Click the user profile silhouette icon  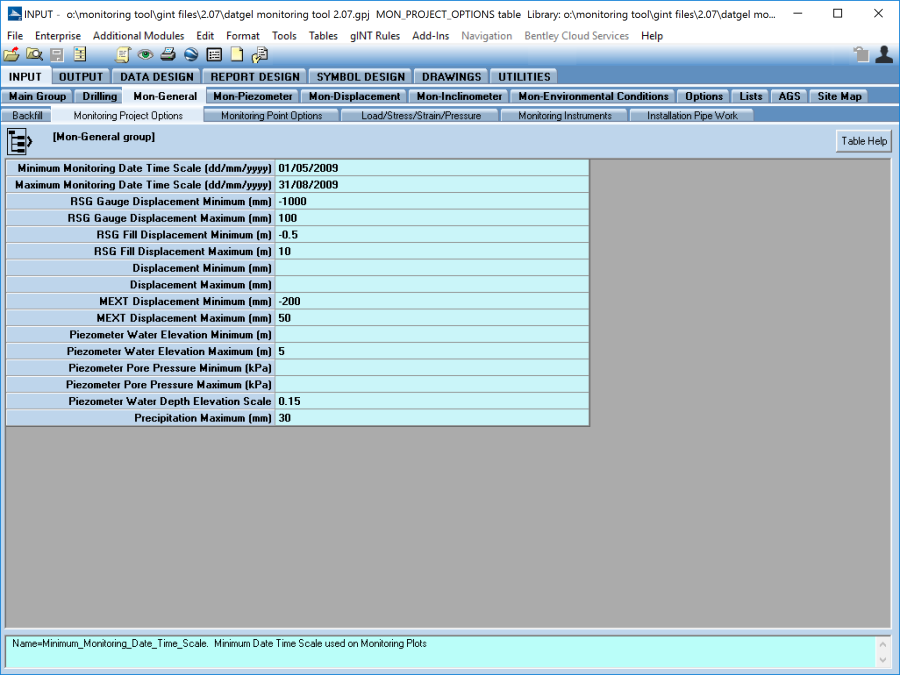click(883, 55)
